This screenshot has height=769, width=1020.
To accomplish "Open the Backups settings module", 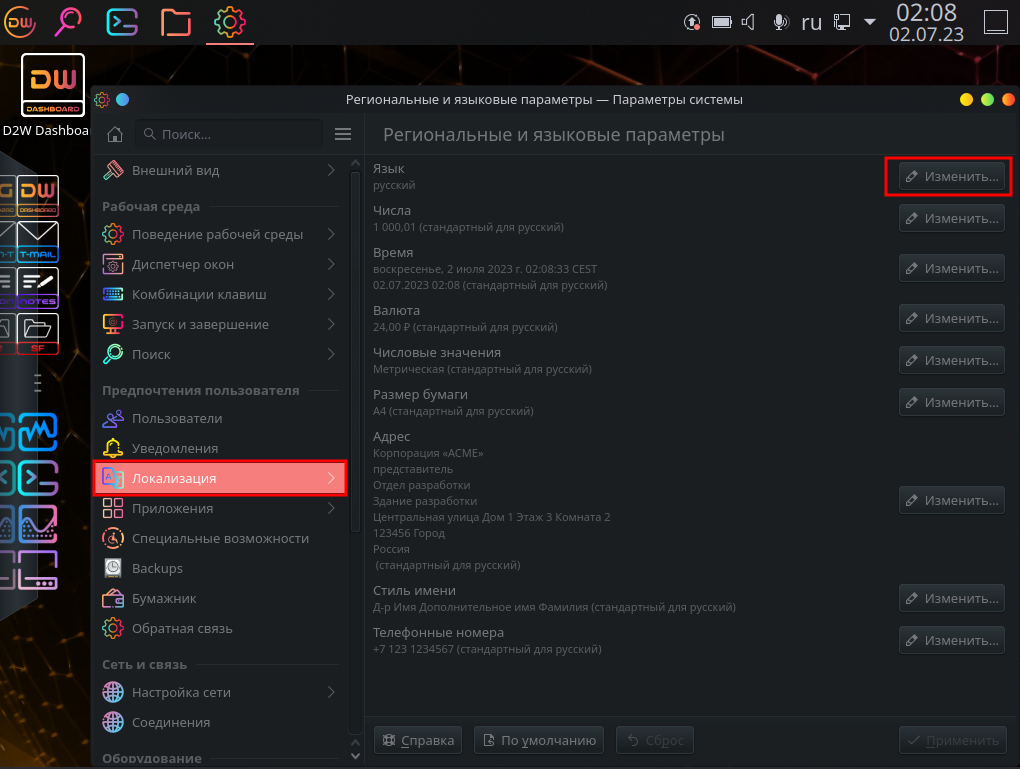I will (157, 568).
